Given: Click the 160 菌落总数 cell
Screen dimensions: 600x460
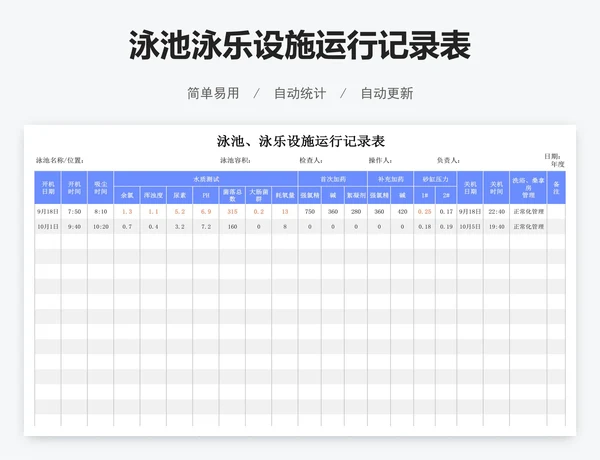Looking at the screenshot, I should pyautogui.click(x=232, y=227).
